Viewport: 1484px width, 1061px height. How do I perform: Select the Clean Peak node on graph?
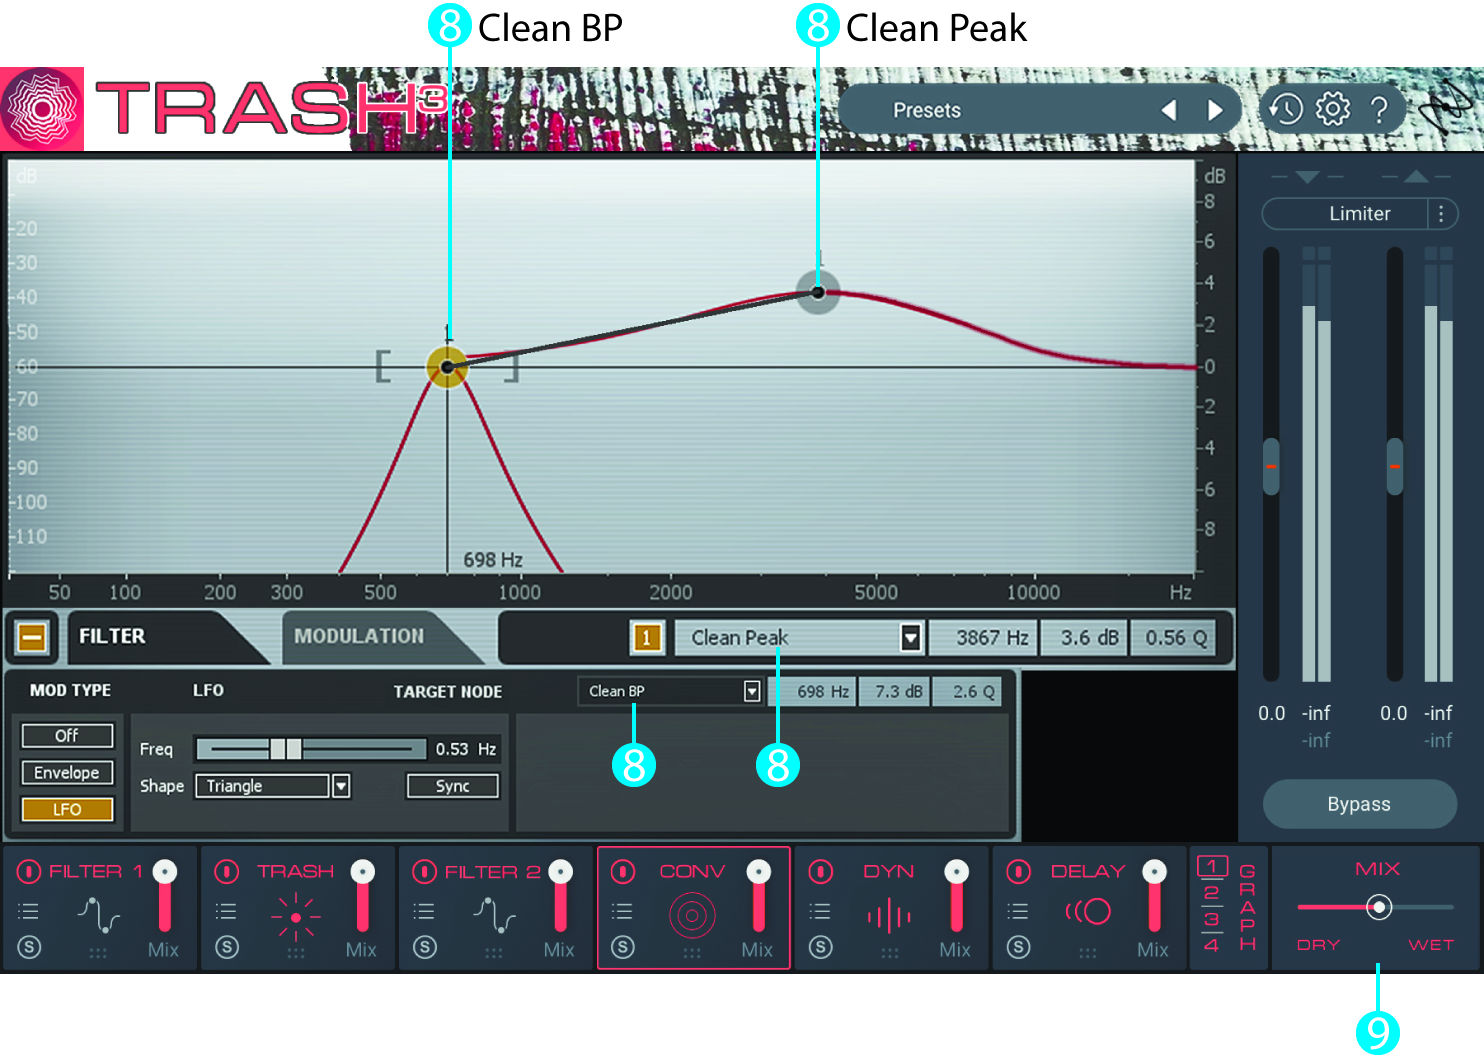(818, 292)
